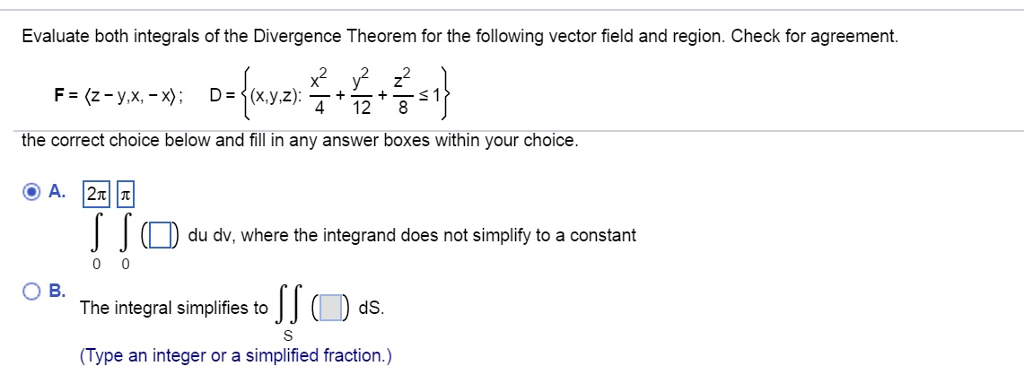Select answer choice B radio button
This screenshot has height=375, width=1024.
click(31, 291)
